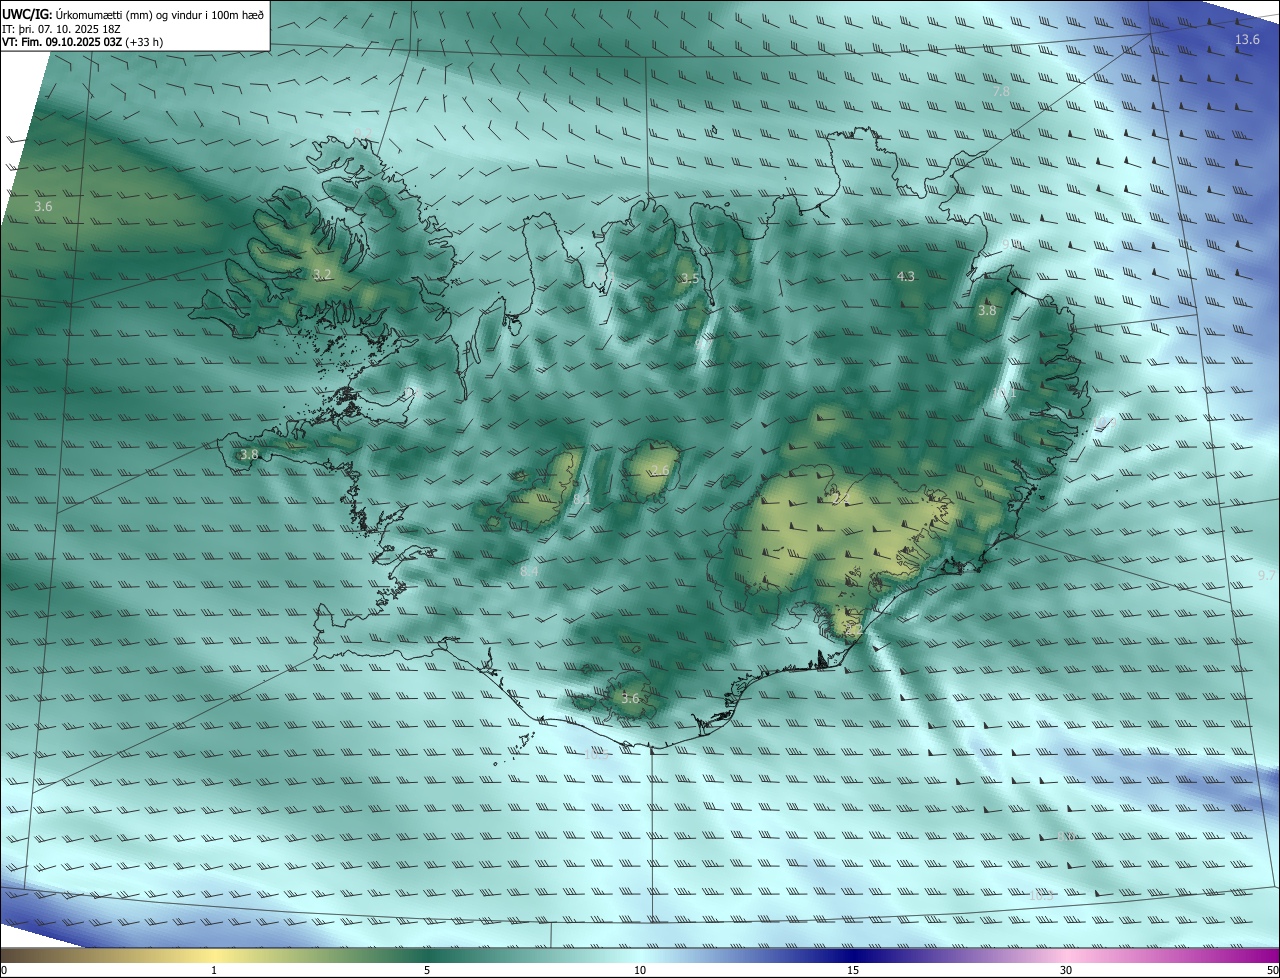This screenshot has width=1280, height=978.
Task: Click the 3.8 value beside 4.3
Action: point(987,311)
